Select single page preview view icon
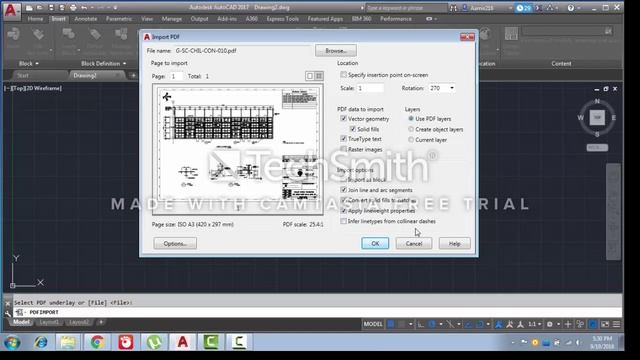Image resolution: width=640 pixels, height=360 pixels. coord(310,76)
